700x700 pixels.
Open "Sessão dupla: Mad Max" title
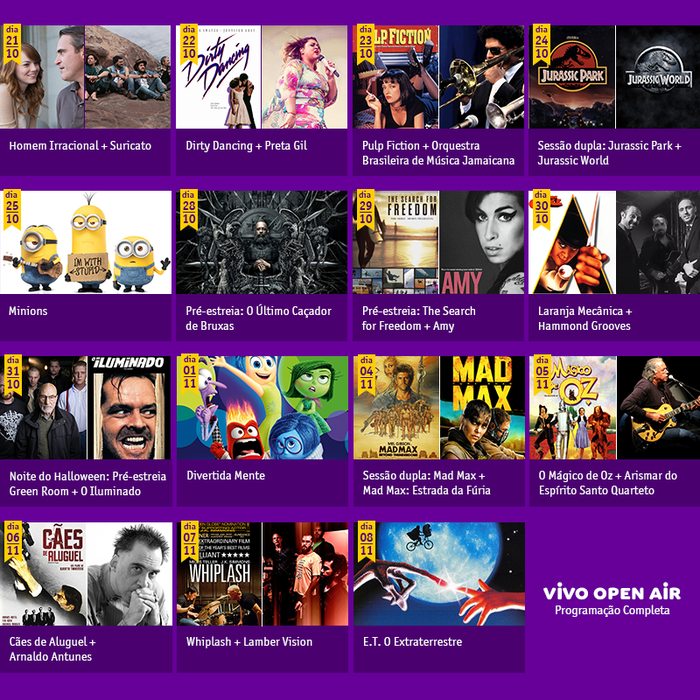click(x=426, y=483)
